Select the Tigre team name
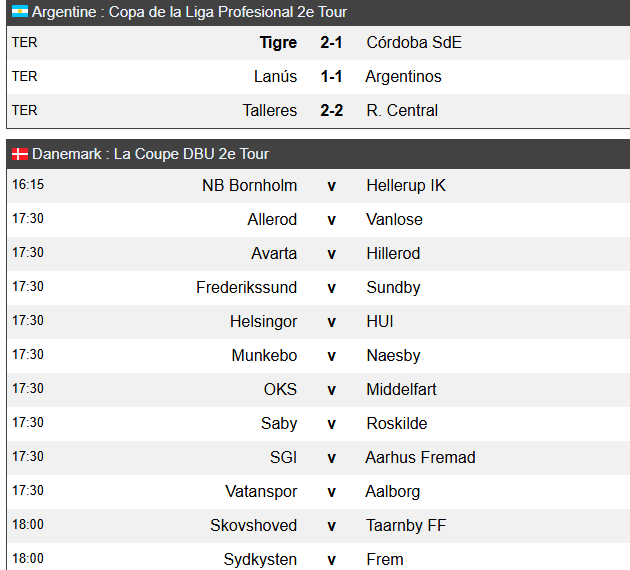The image size is (630, 570). coord(278,43)
